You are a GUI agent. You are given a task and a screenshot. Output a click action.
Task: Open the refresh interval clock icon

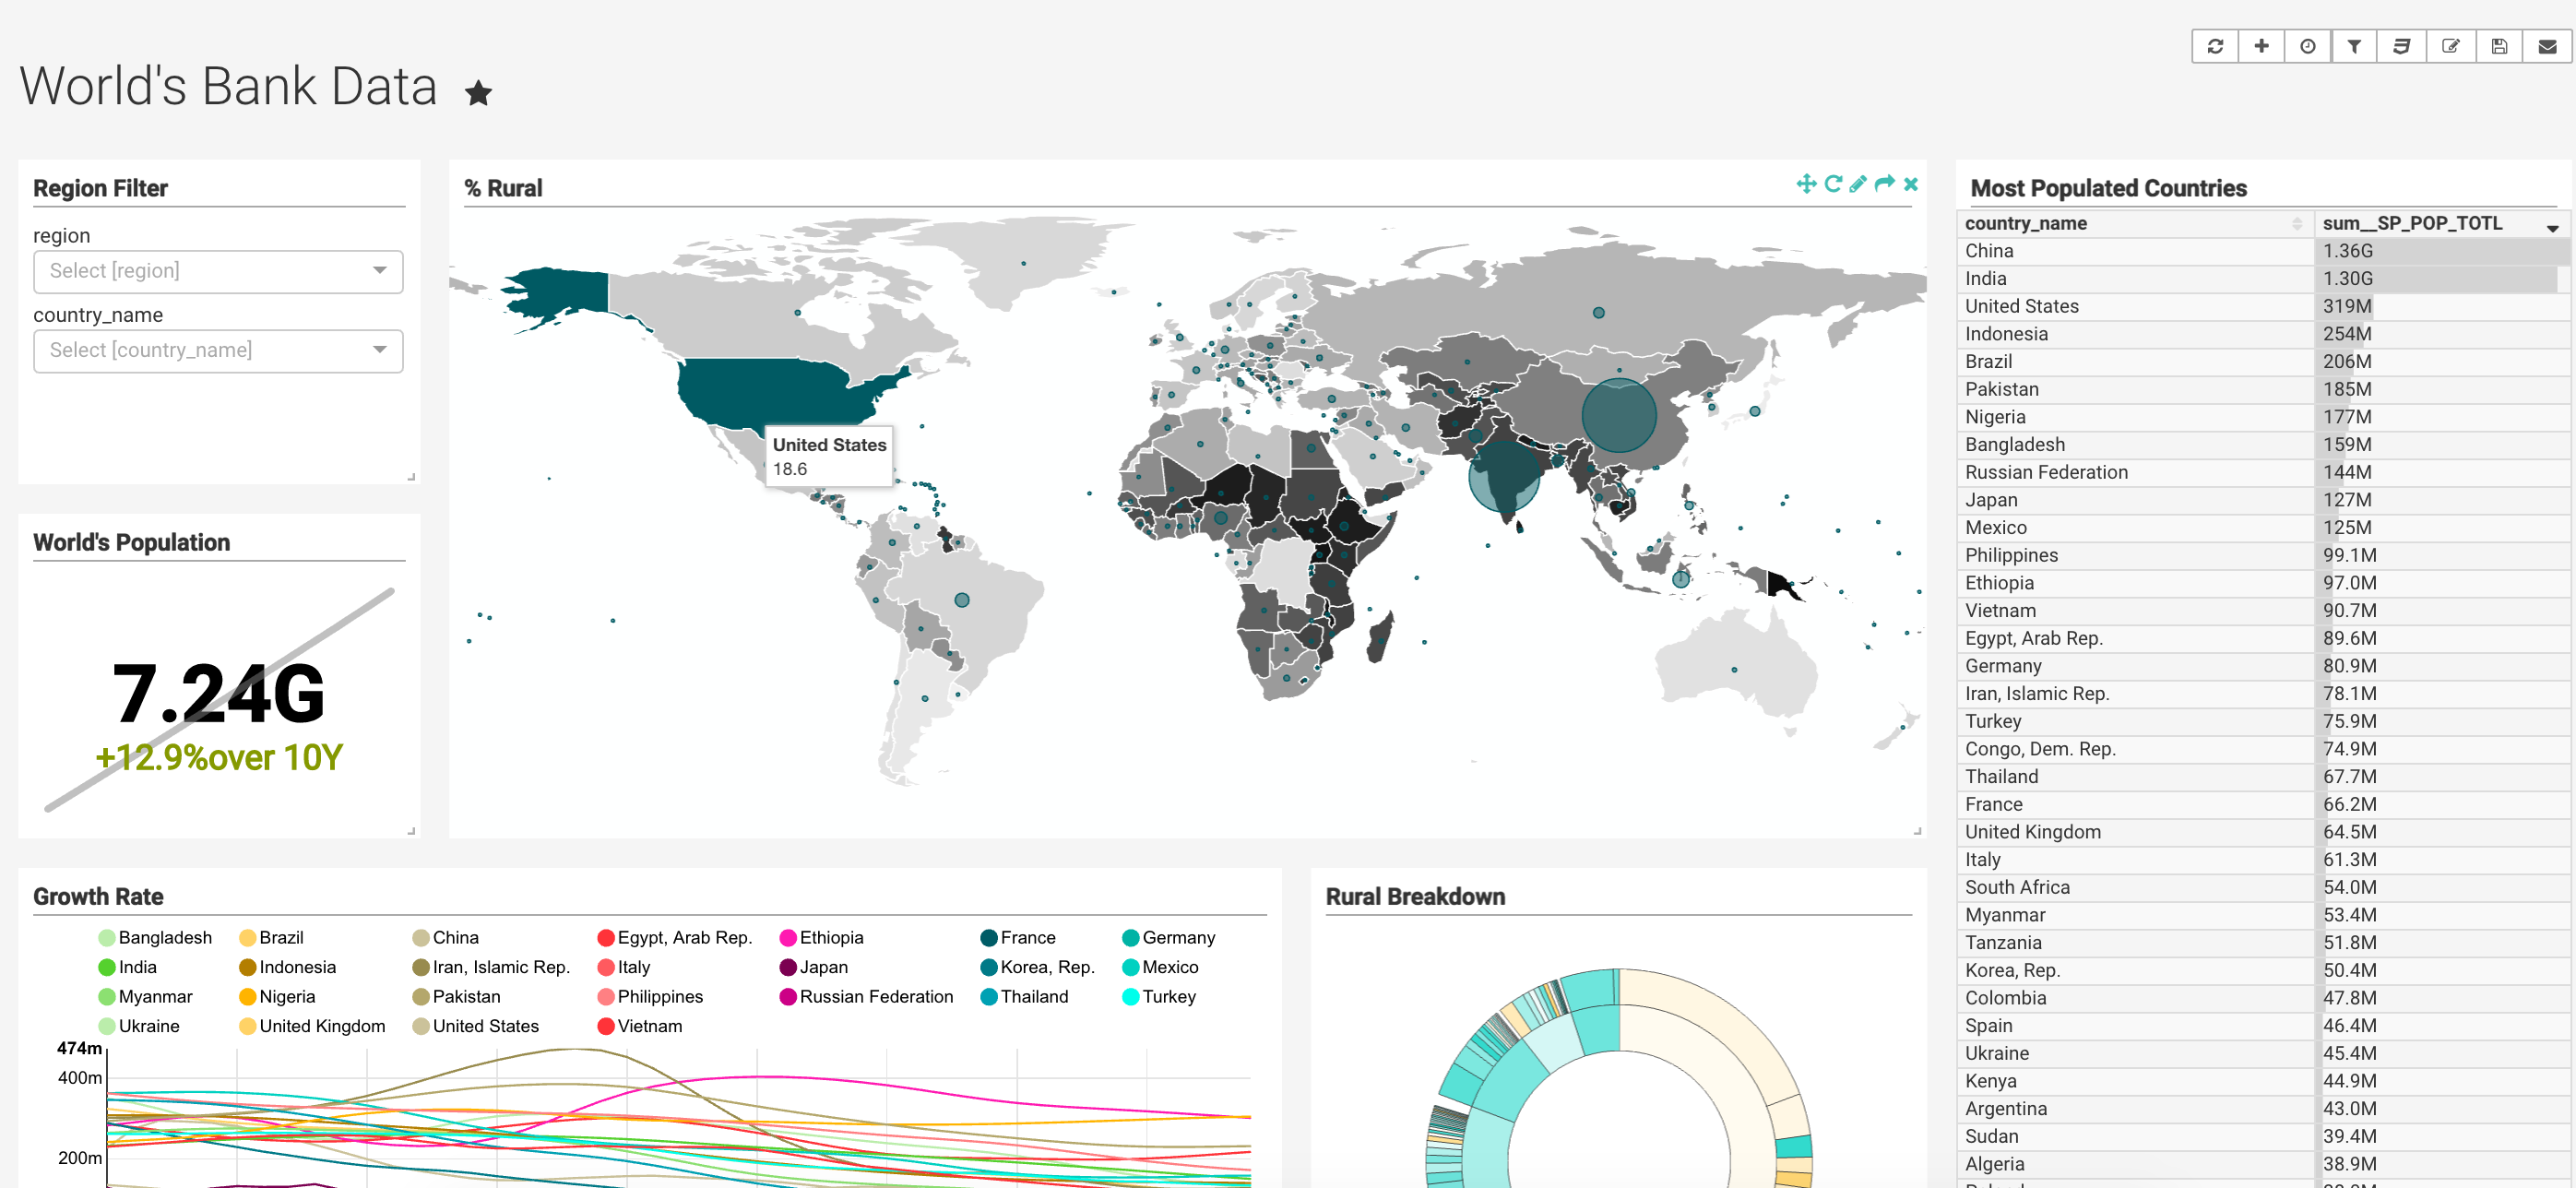point(2307,46)
